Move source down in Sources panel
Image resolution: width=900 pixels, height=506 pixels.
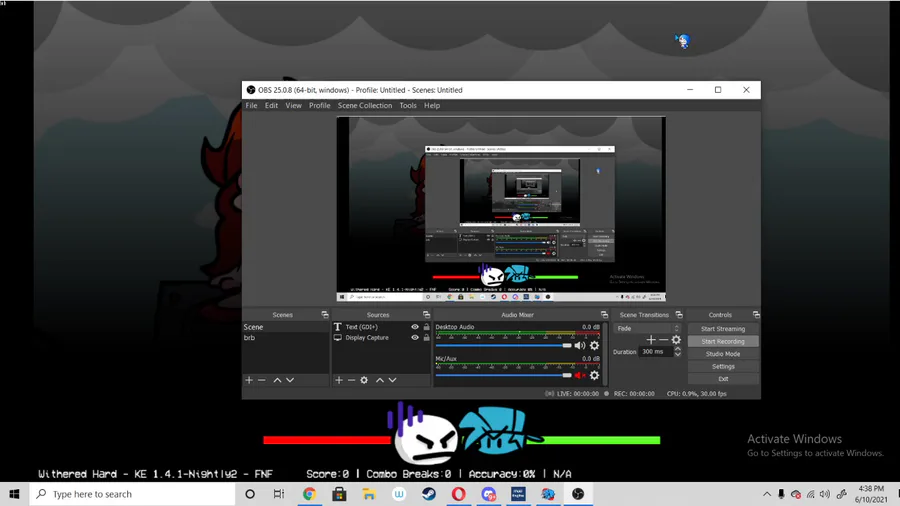pos(392,380)
